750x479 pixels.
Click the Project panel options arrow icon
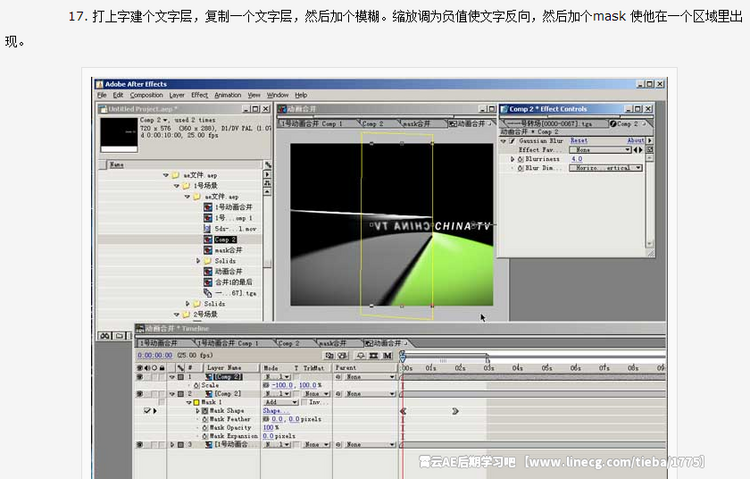tap(267, 174)
